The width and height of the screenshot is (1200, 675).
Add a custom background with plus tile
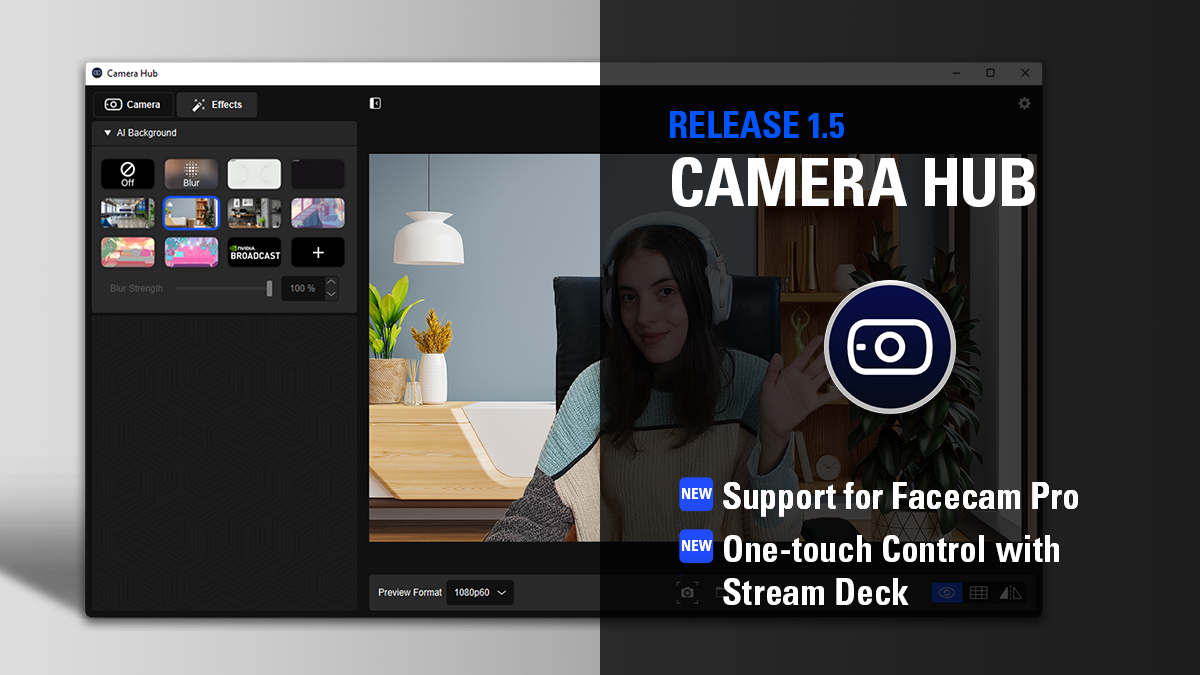point(318,252)
